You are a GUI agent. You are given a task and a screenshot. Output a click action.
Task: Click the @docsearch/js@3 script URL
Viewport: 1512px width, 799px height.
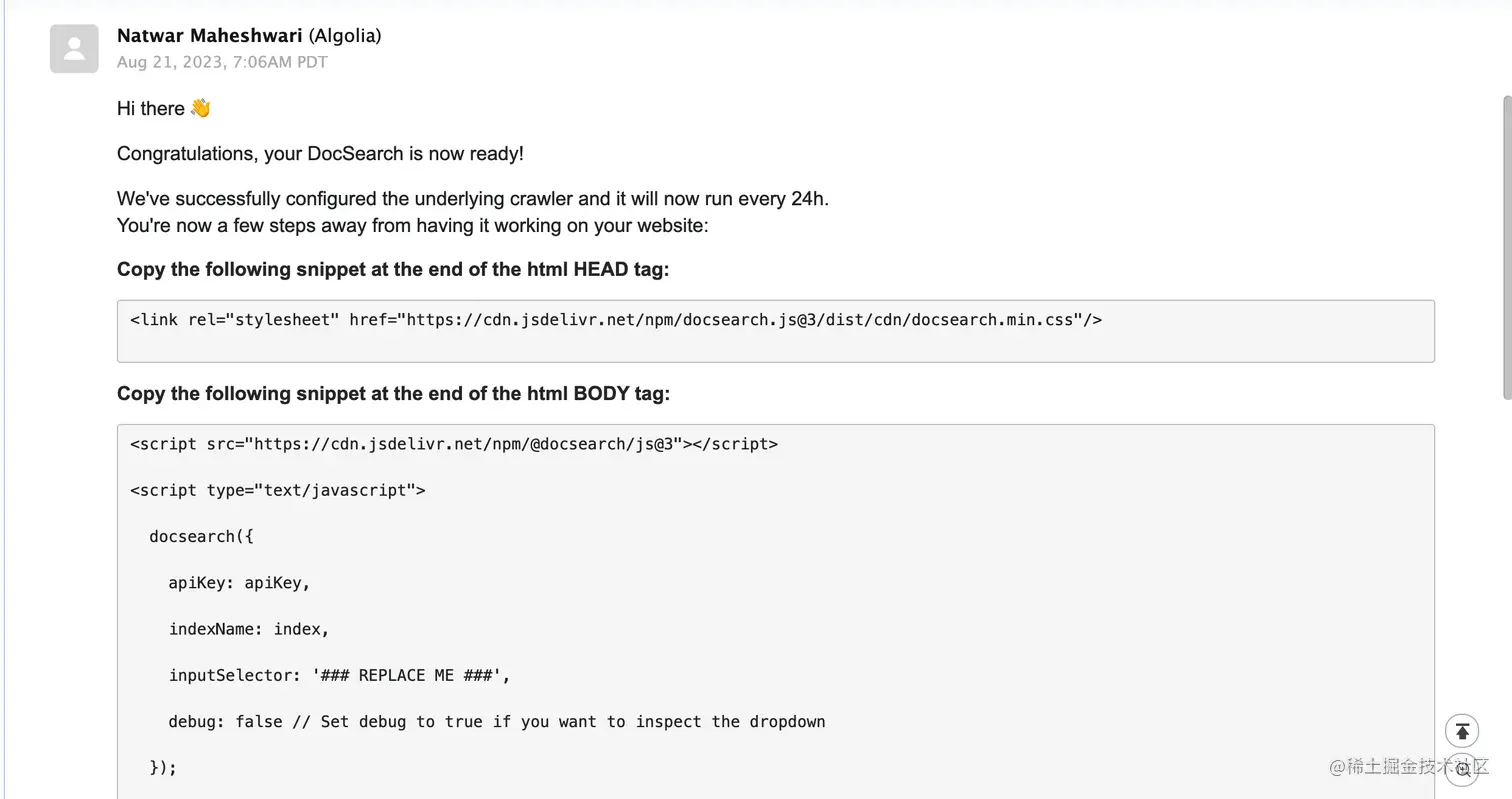click(x=468, y=444)
